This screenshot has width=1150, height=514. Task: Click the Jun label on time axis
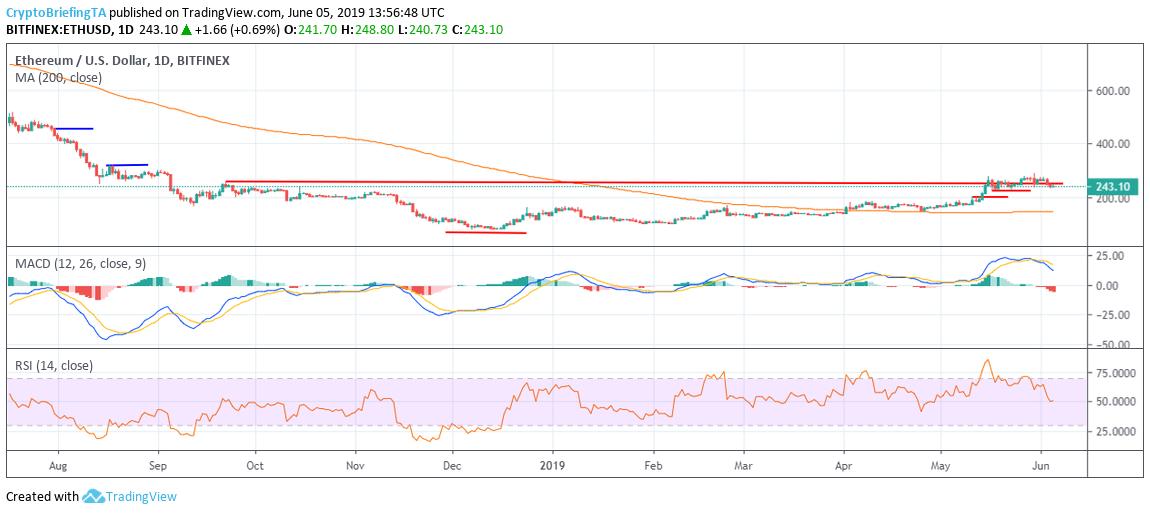1040,464
